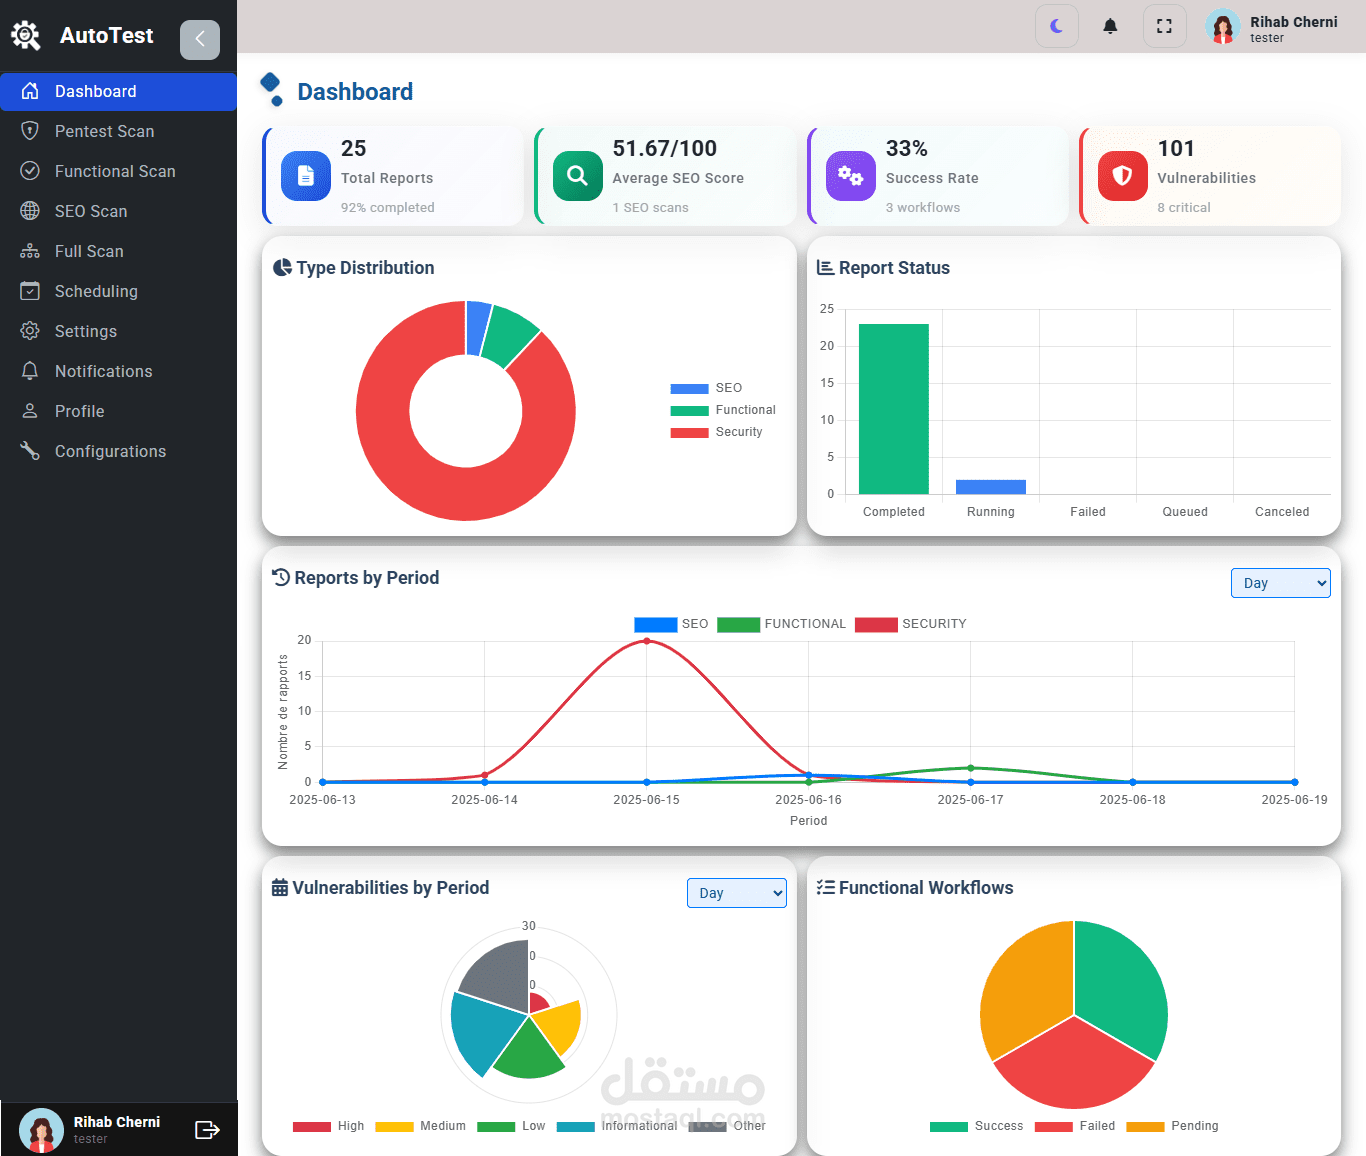
Task: Click the Failed legend color swatch
Action: (x=1053, y=1126)
